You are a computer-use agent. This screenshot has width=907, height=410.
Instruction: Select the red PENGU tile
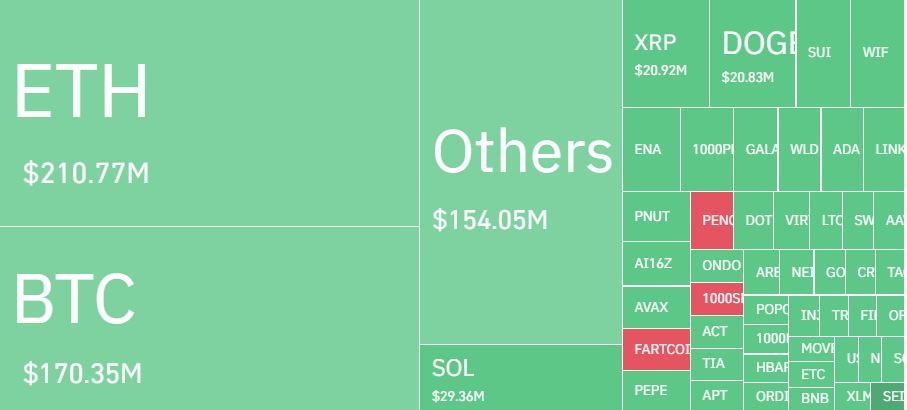[712, 221]
